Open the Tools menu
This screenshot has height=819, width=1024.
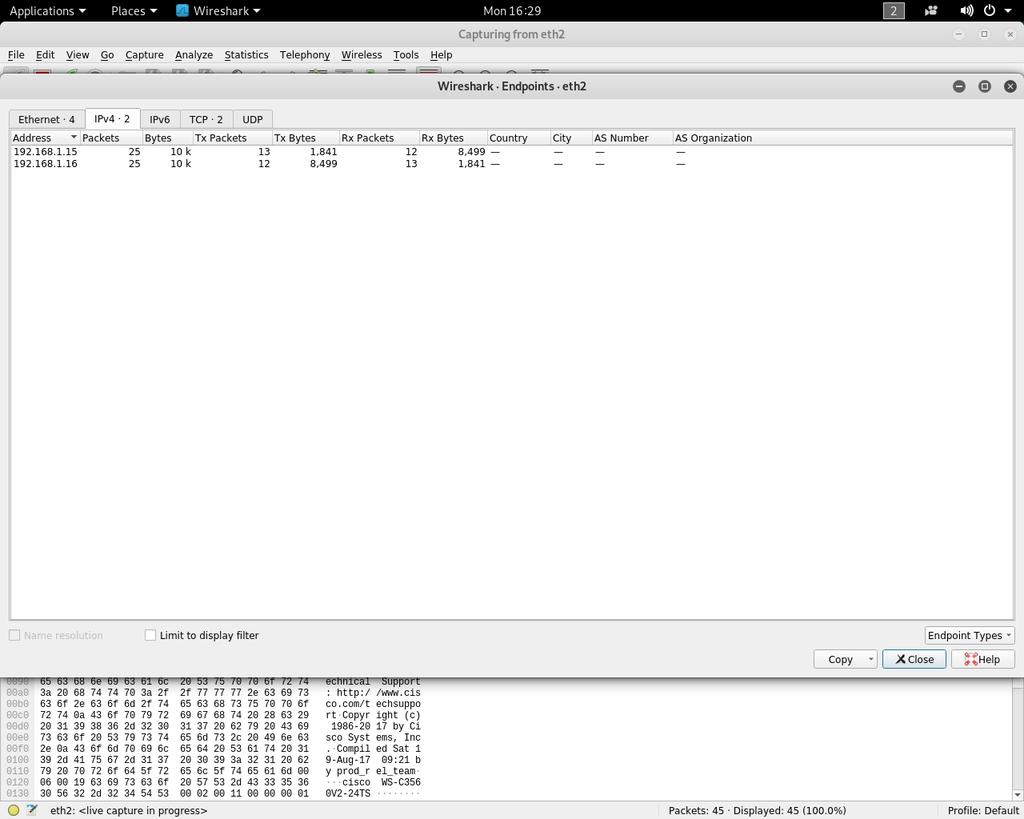tap(406, 55)
